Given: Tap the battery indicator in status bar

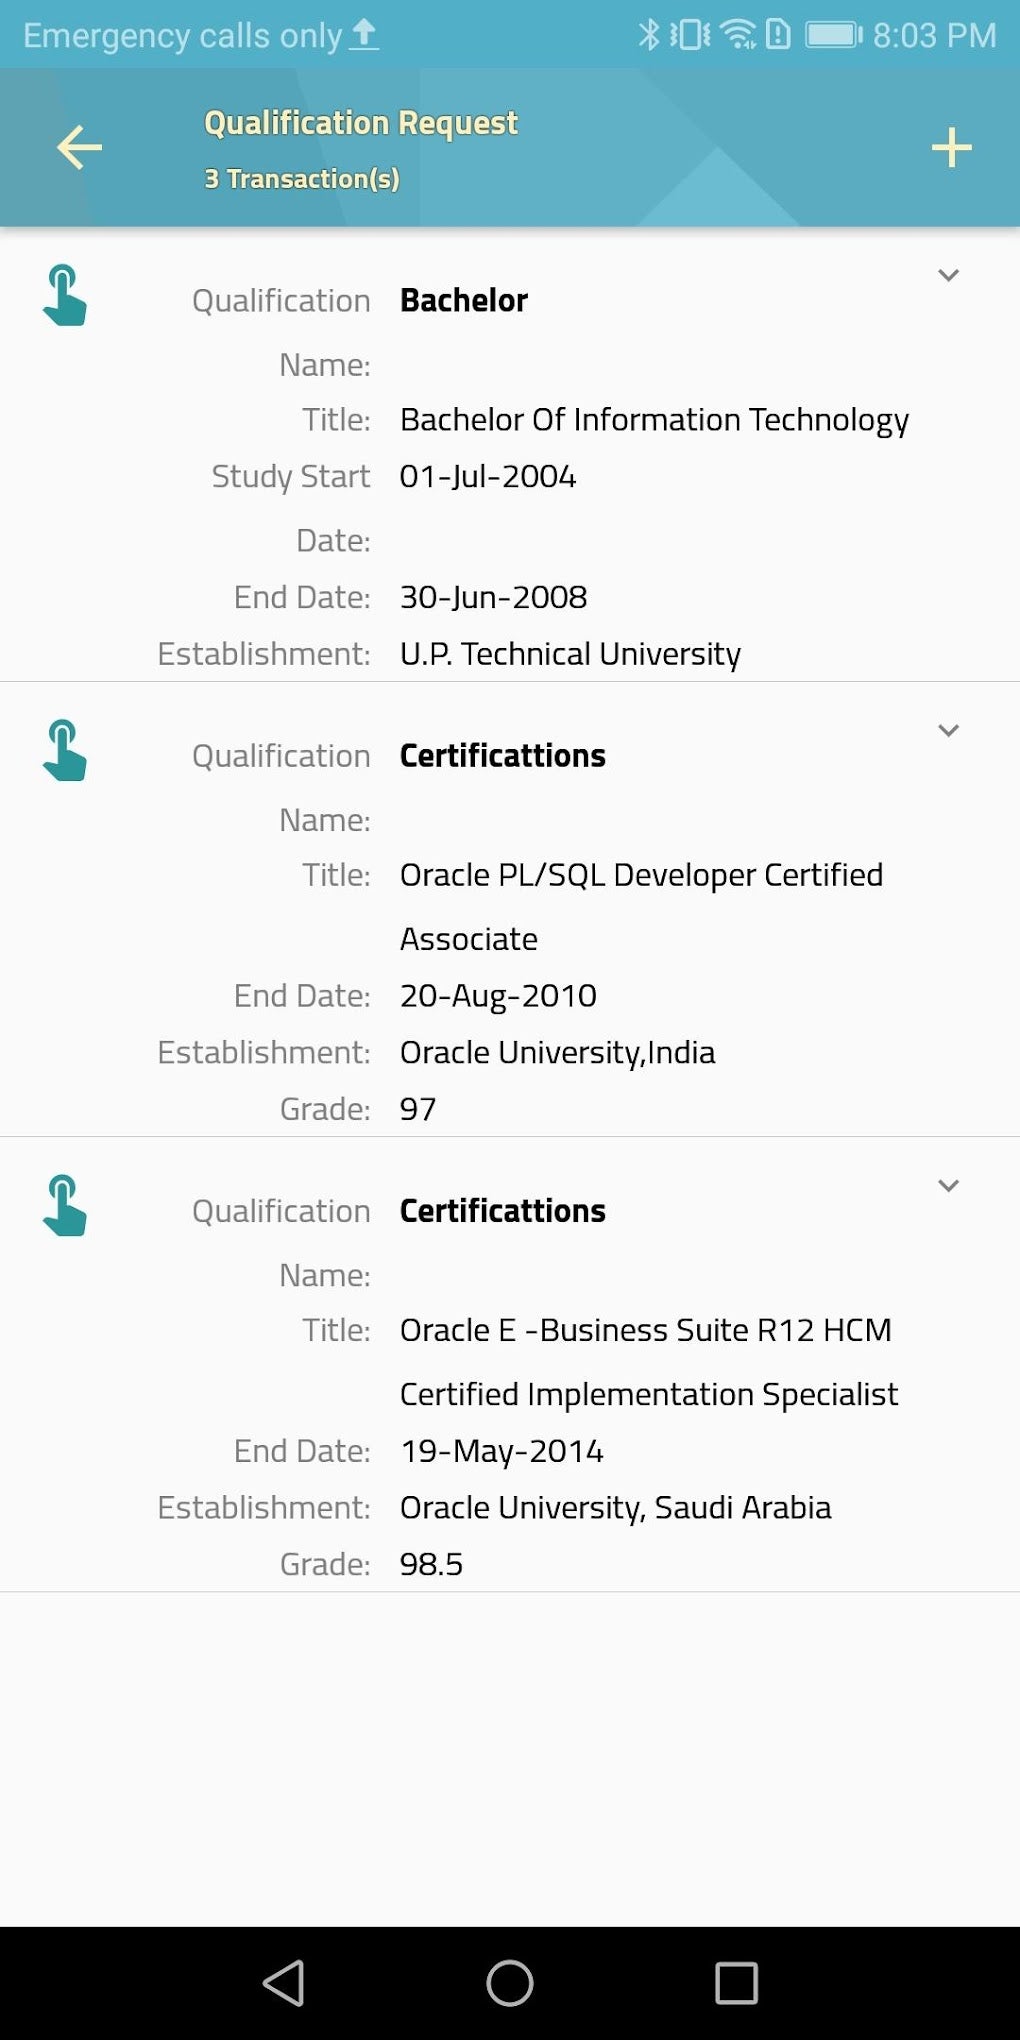Looking at the screenshot, I should [833, 35].
